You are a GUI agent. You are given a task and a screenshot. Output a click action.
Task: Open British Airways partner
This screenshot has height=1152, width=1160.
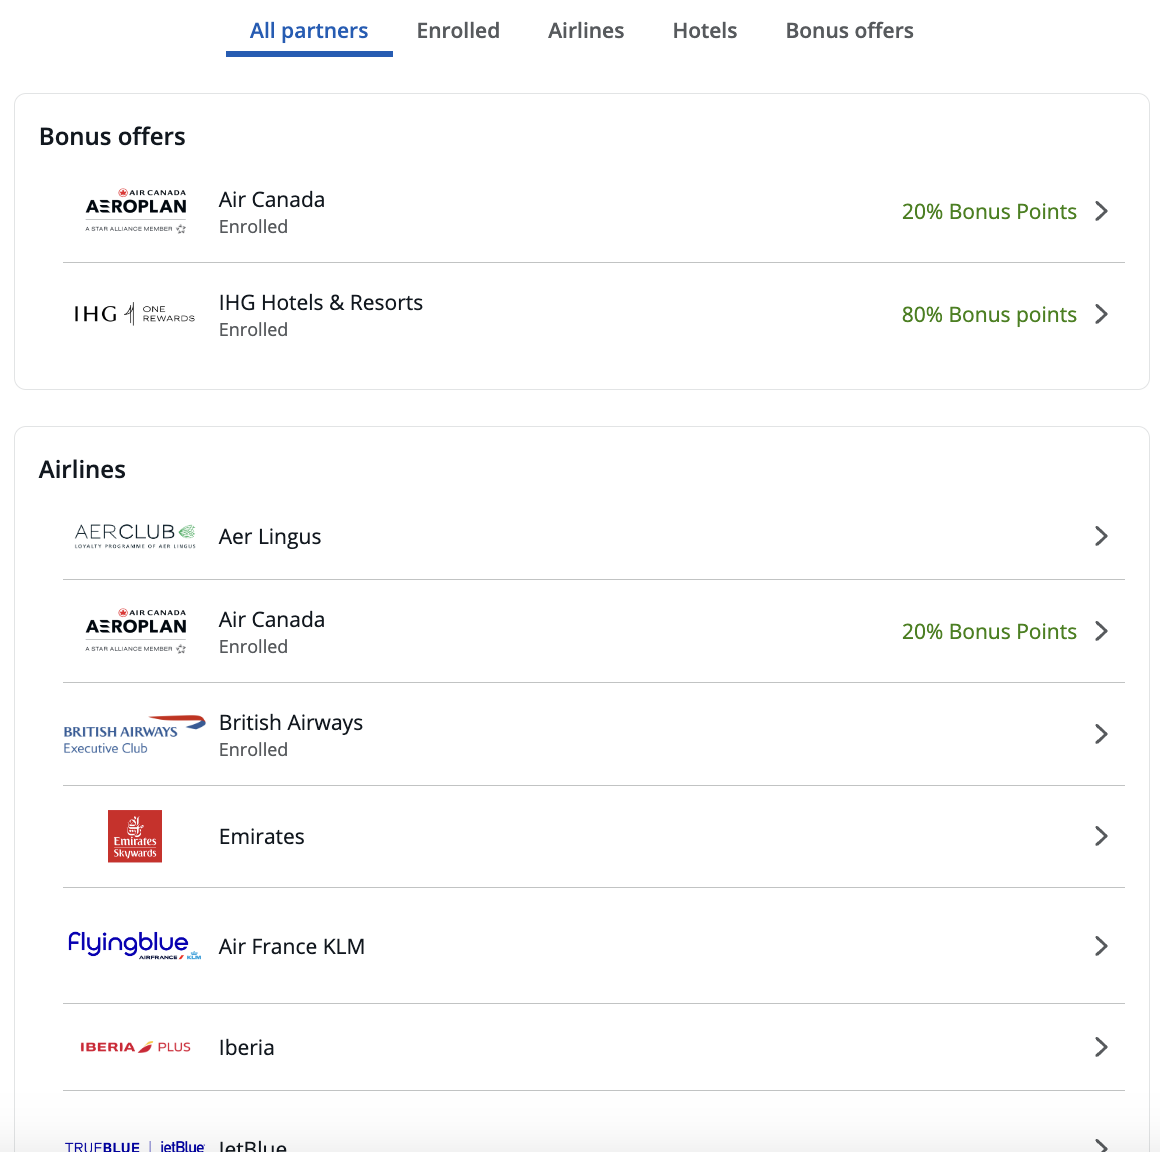click(593, 734)
